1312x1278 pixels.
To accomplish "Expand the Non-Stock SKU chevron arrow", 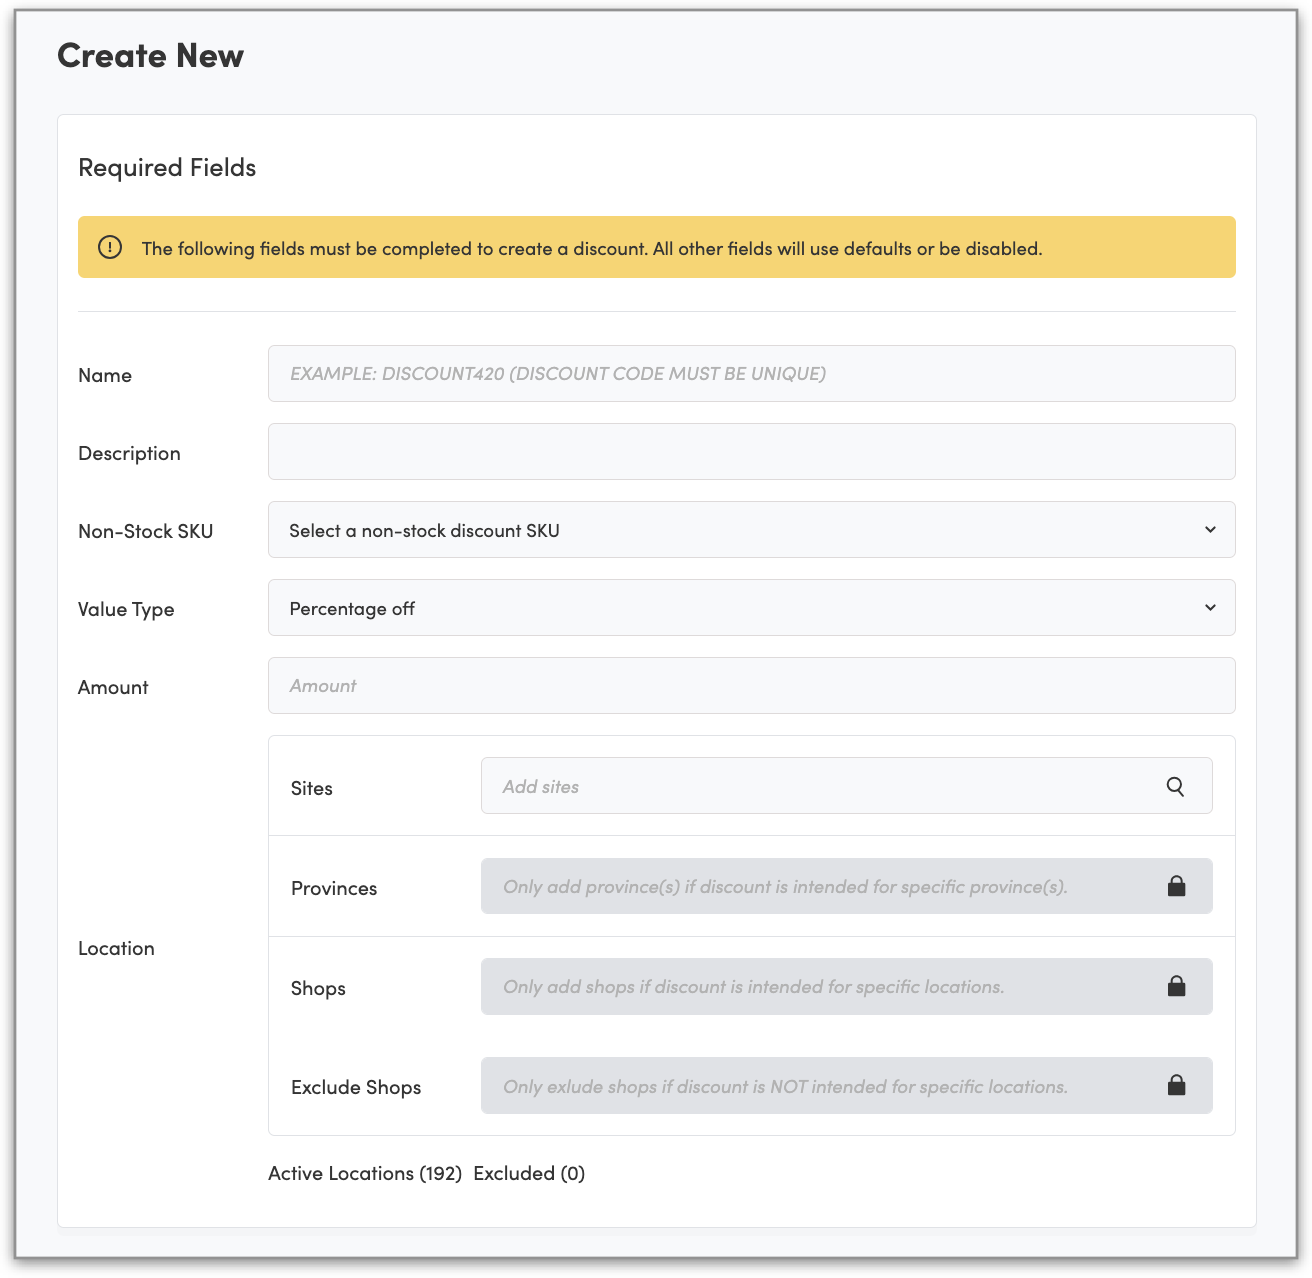I will (x=1210, y=530).
